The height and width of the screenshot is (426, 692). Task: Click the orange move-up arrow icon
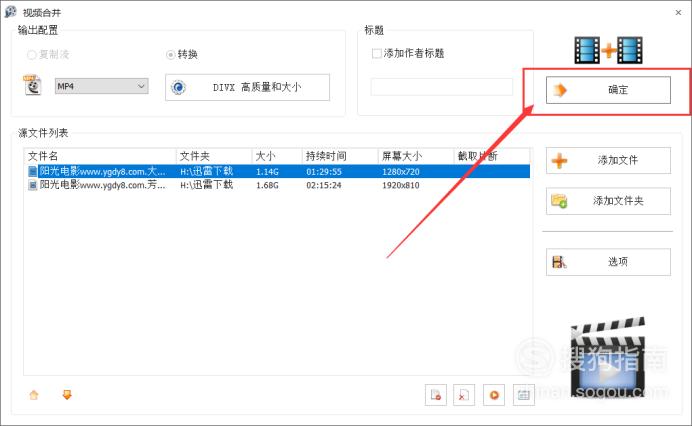(x=34, y=395)
